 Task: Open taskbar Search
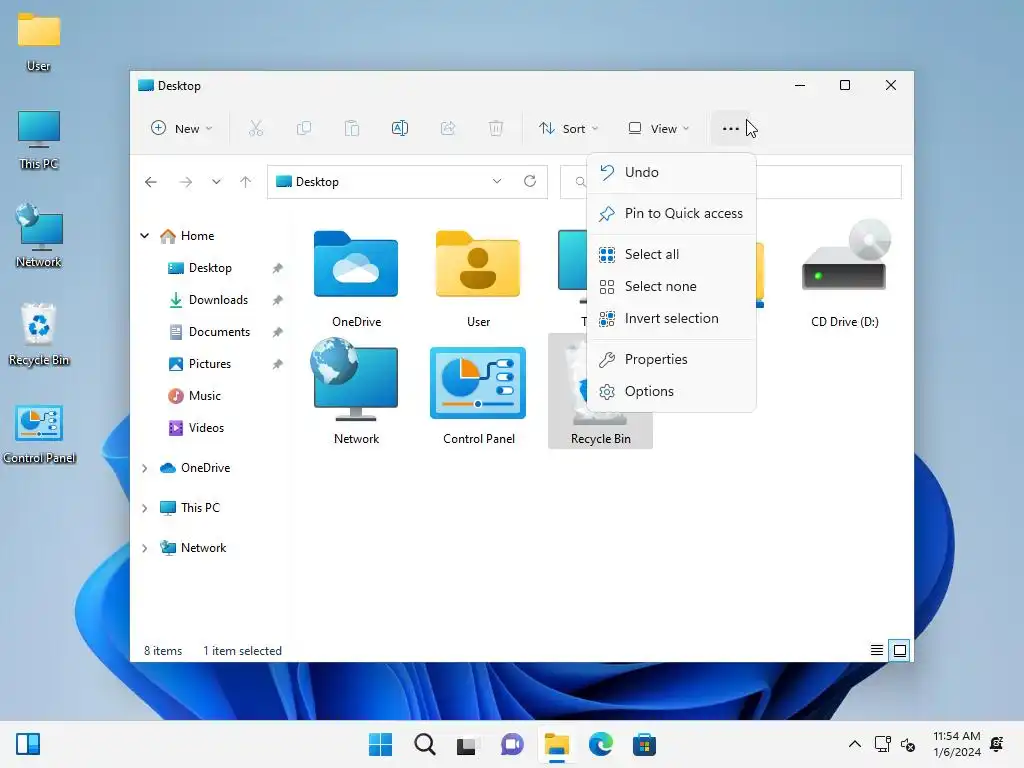(x=424, y=744)
